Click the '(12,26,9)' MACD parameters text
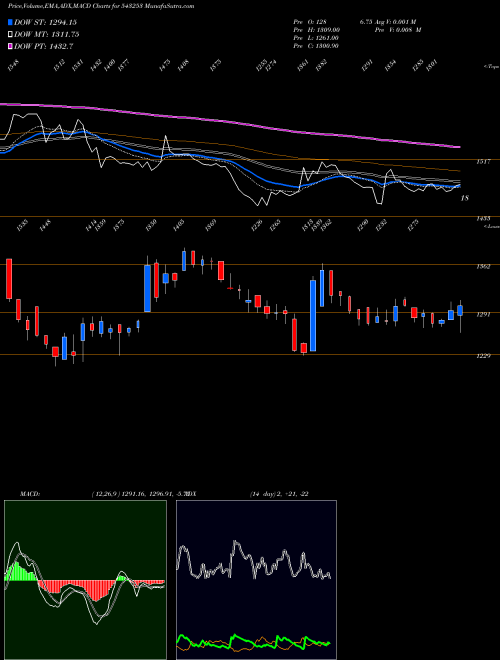The height and width of the screenshot is (660, 500). click(106, 494)
